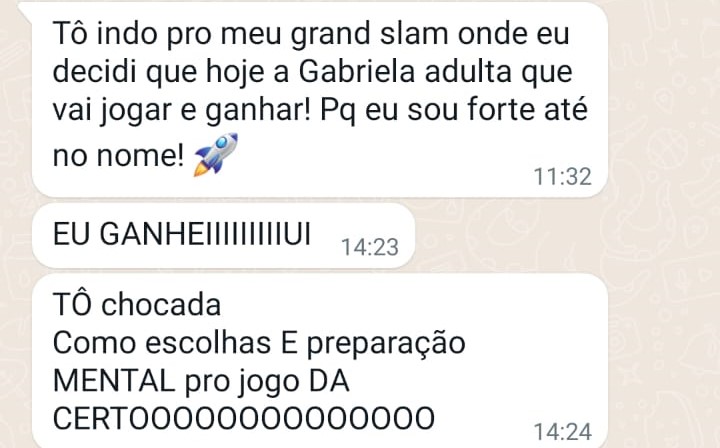Click the 14:24 timestamp
Image resolution: width=720 pixels, height=448 pixels.
click(562, 432)
